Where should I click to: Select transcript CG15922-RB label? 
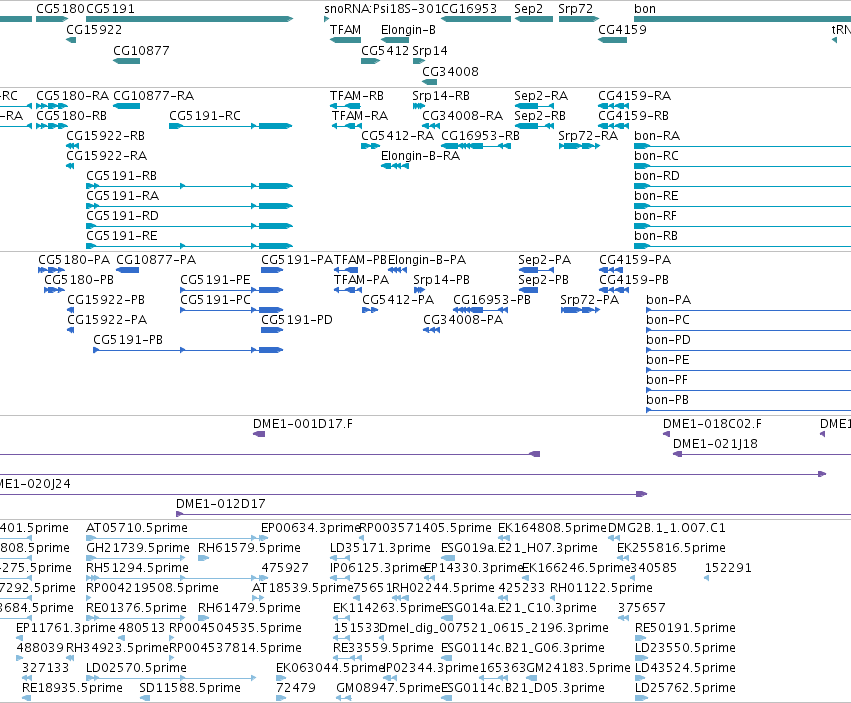pos(105,136)
